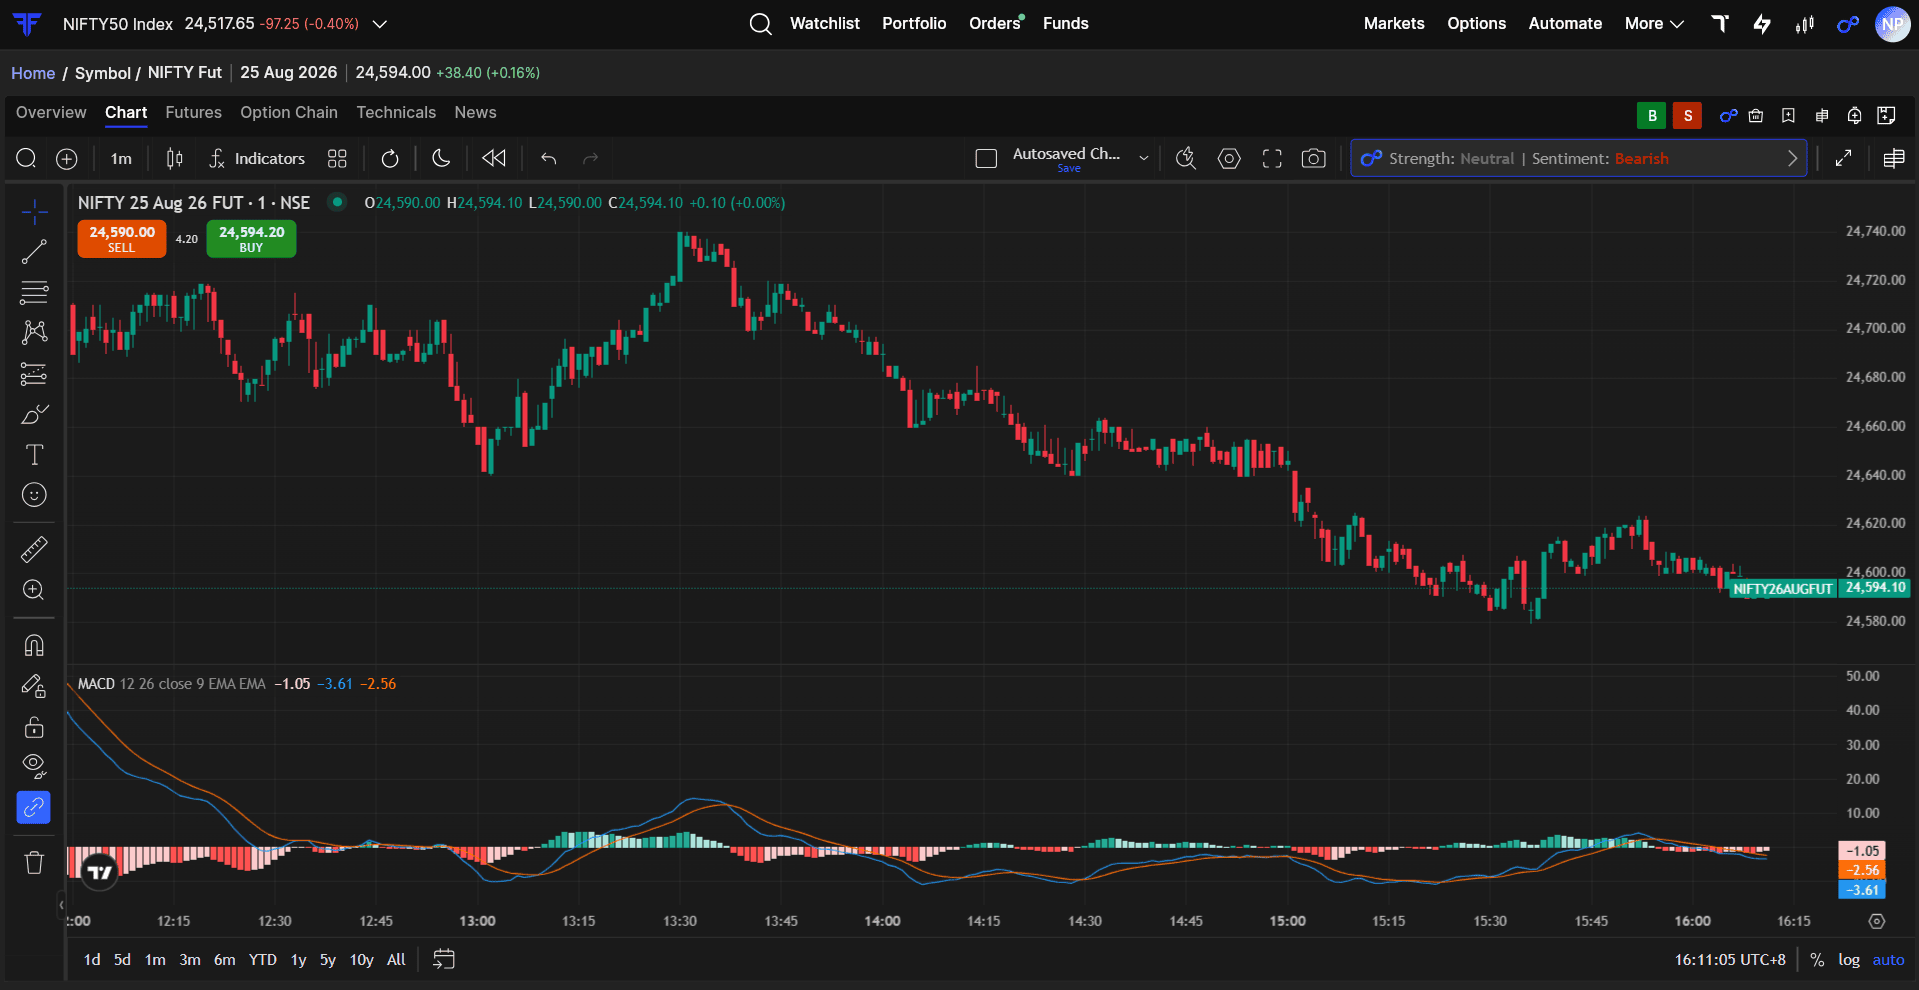Screen dimensions: 1919x990
Task: Click the replay rewind icon
Action: pos(494,158)
